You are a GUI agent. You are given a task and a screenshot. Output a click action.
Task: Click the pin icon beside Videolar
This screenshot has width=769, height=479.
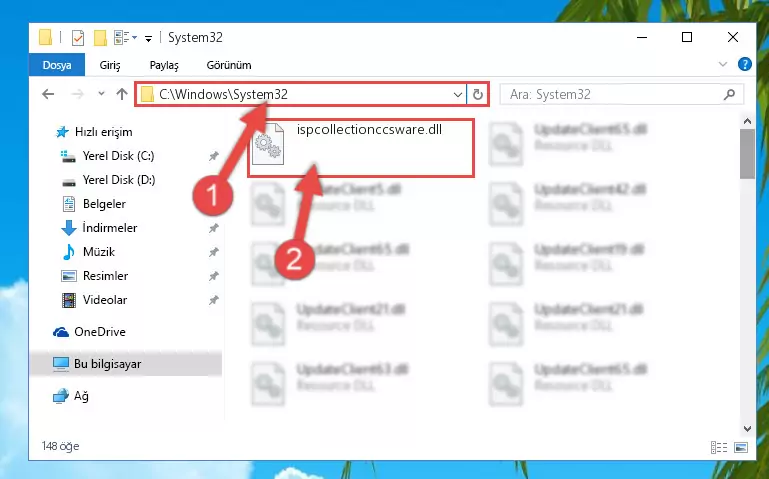click(213, 300)
